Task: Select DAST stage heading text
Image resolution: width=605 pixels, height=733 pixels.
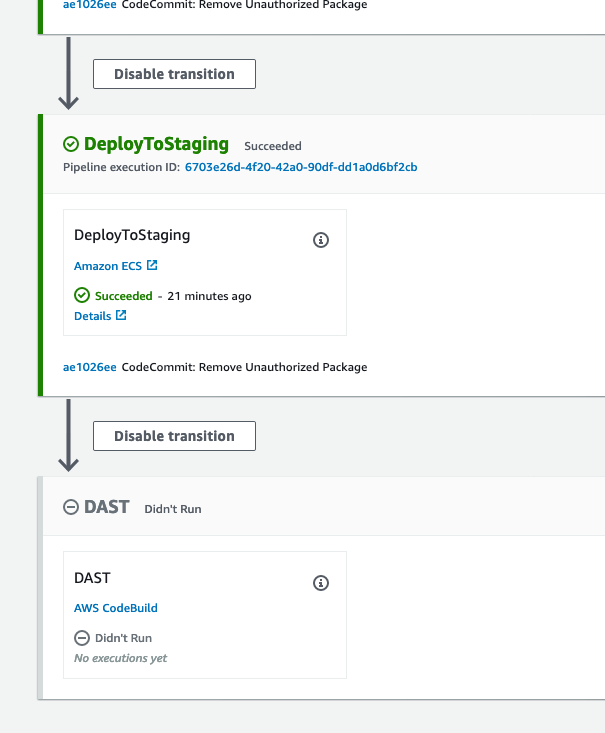Action: (107, 507)
